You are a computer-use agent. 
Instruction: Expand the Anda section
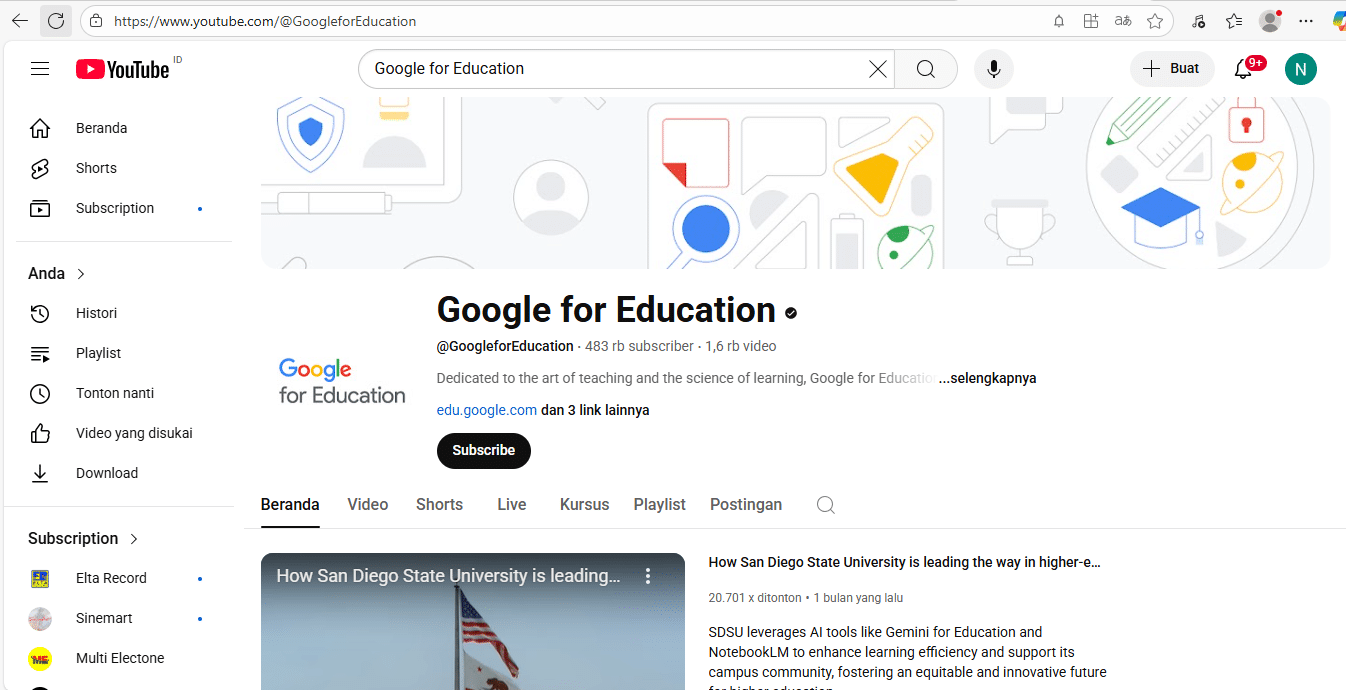pyautogui.click(x=57, y=274)
